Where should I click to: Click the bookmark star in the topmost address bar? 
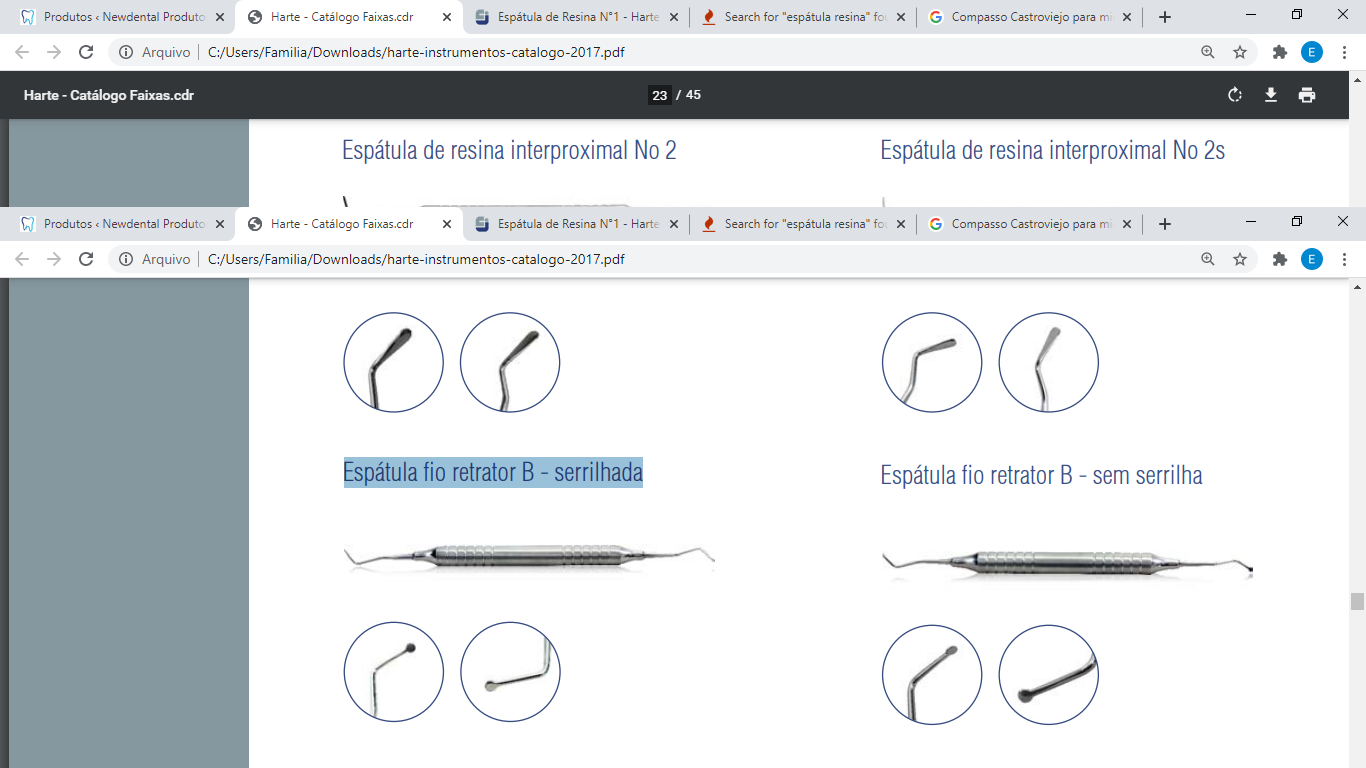pos(1240,52)
